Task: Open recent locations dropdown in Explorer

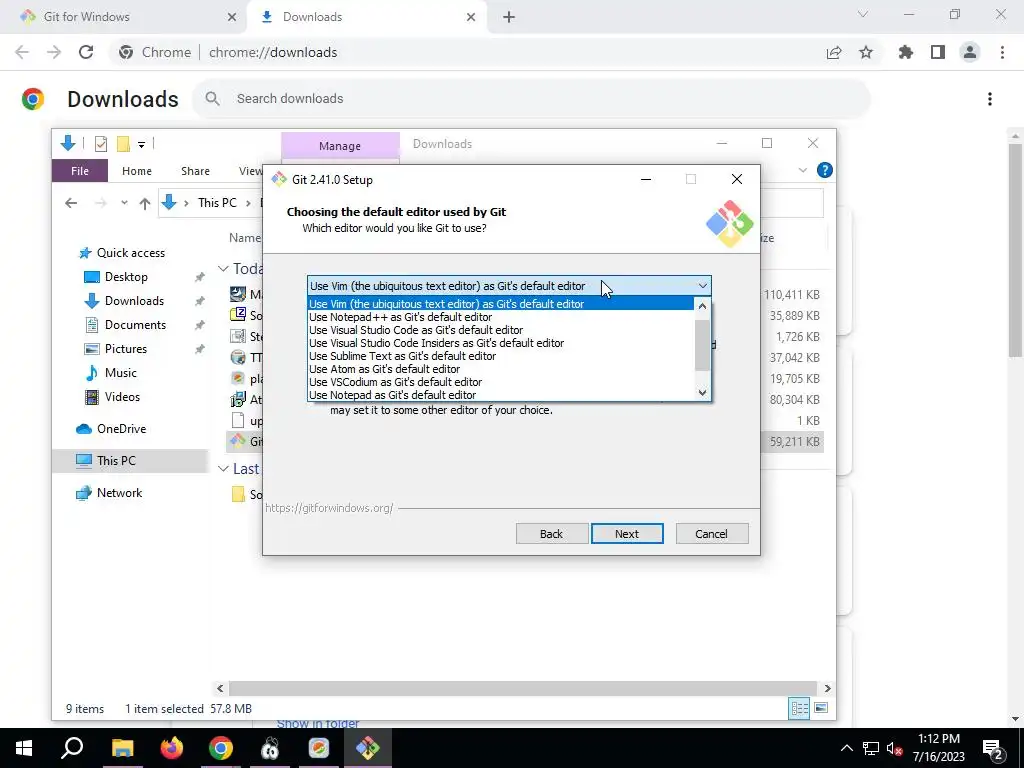Action: 124,203
